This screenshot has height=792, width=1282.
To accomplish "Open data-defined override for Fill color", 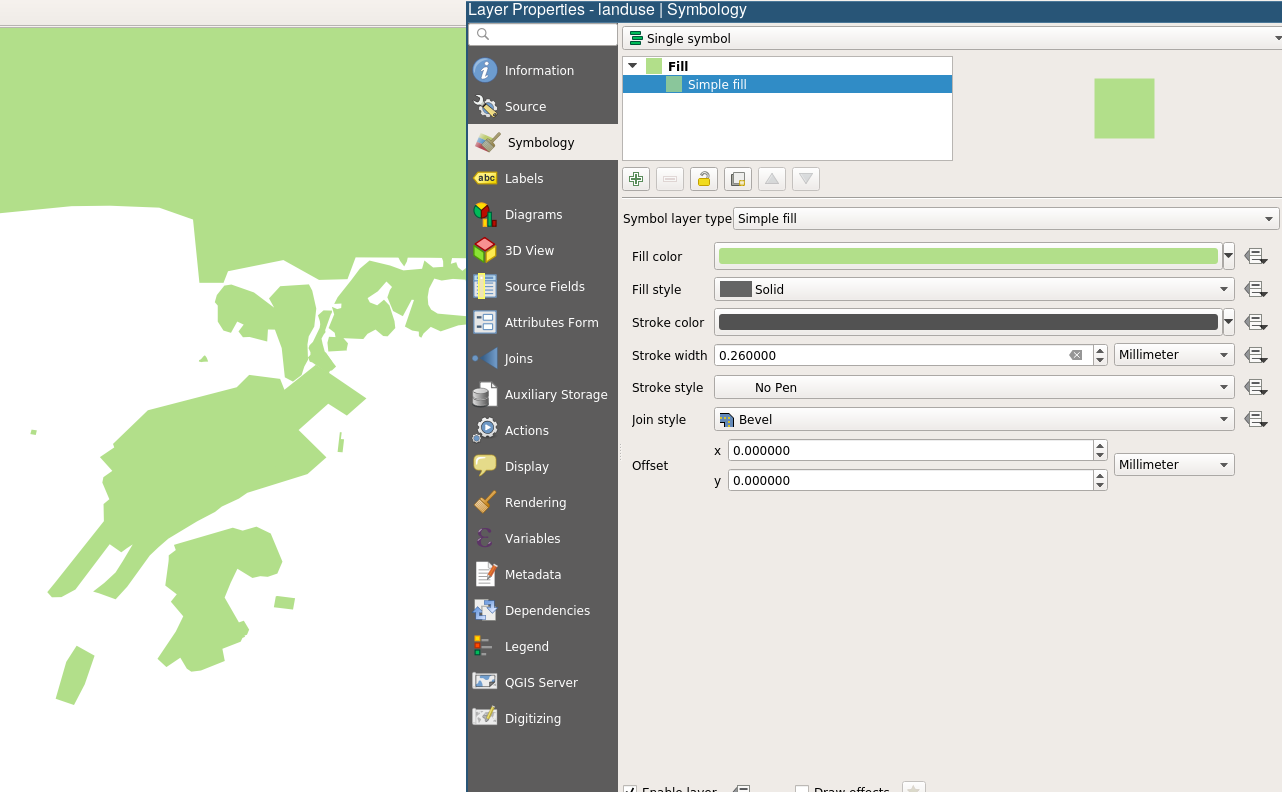I will point(1255,257).
